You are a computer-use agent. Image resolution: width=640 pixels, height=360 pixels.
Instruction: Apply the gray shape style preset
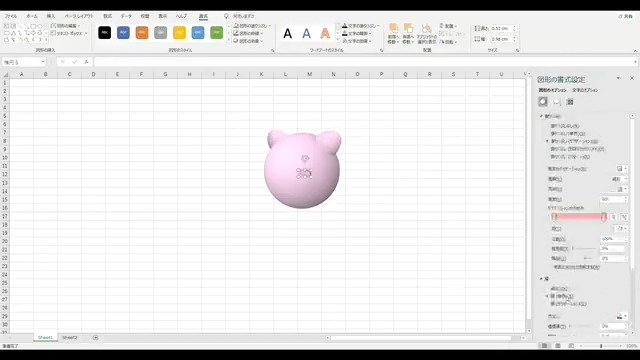click(x=160, y=33)
